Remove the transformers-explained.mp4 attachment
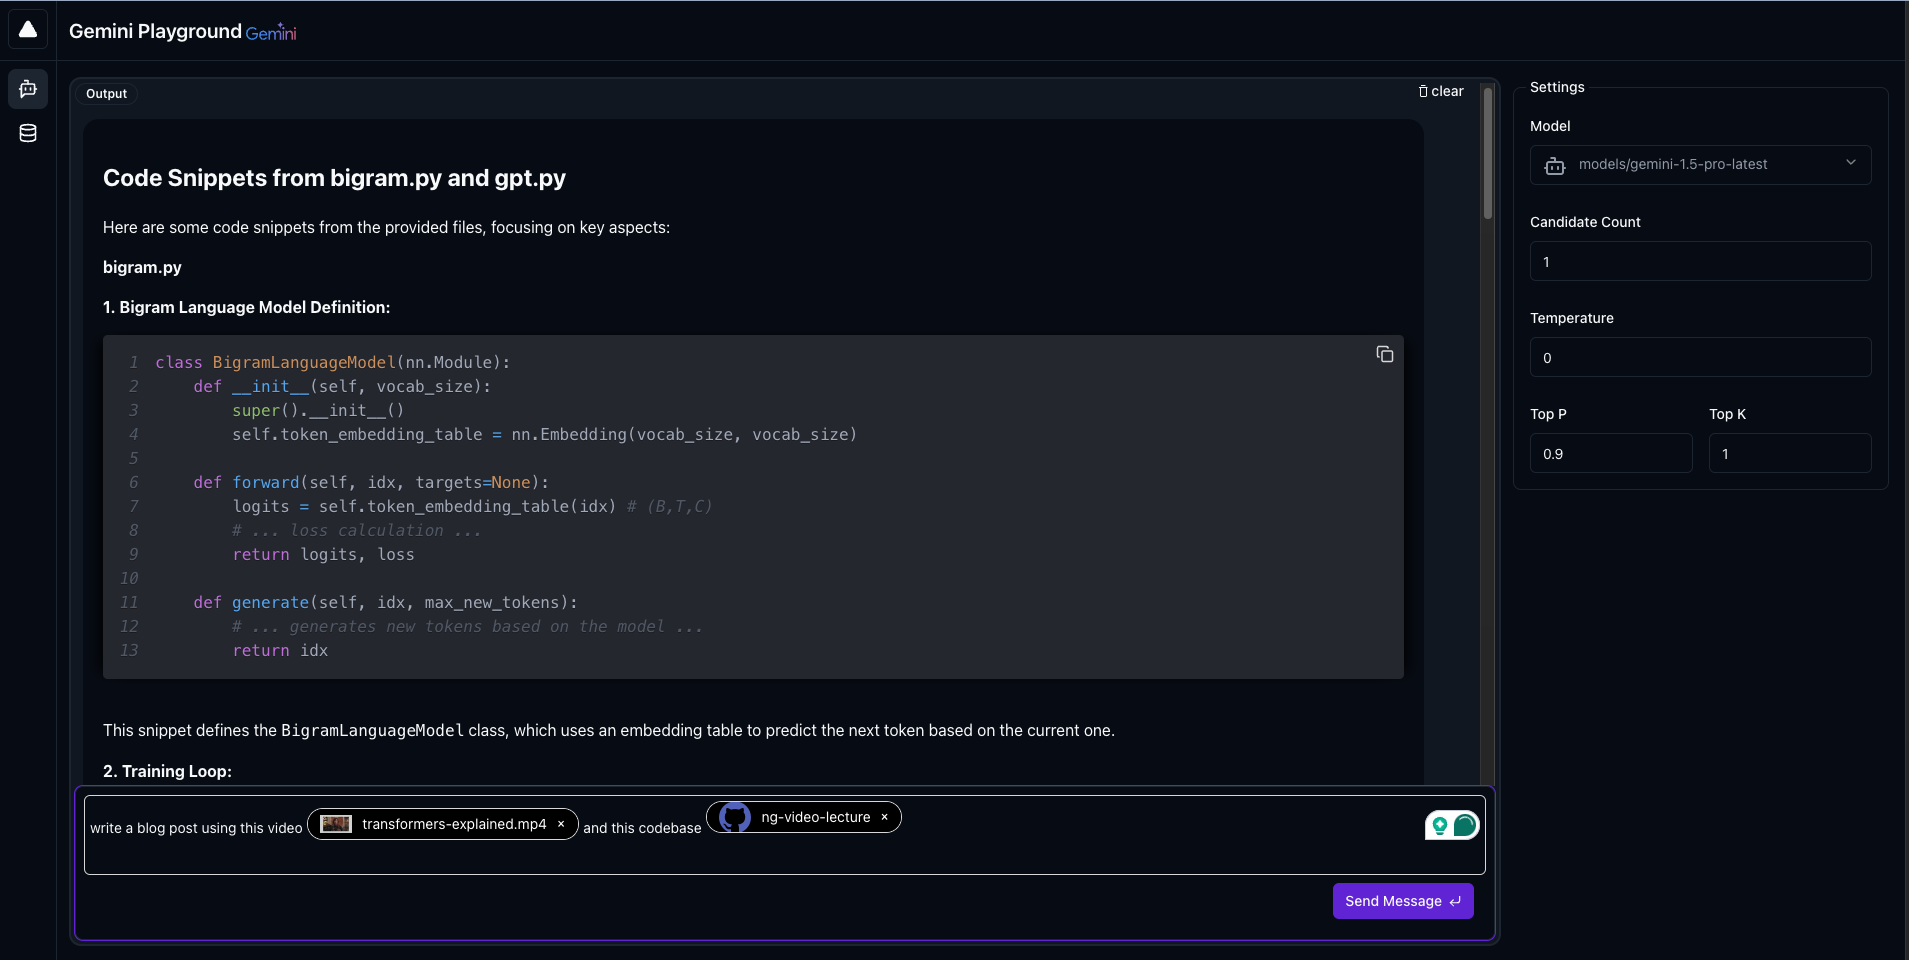 tap(561, 824)
